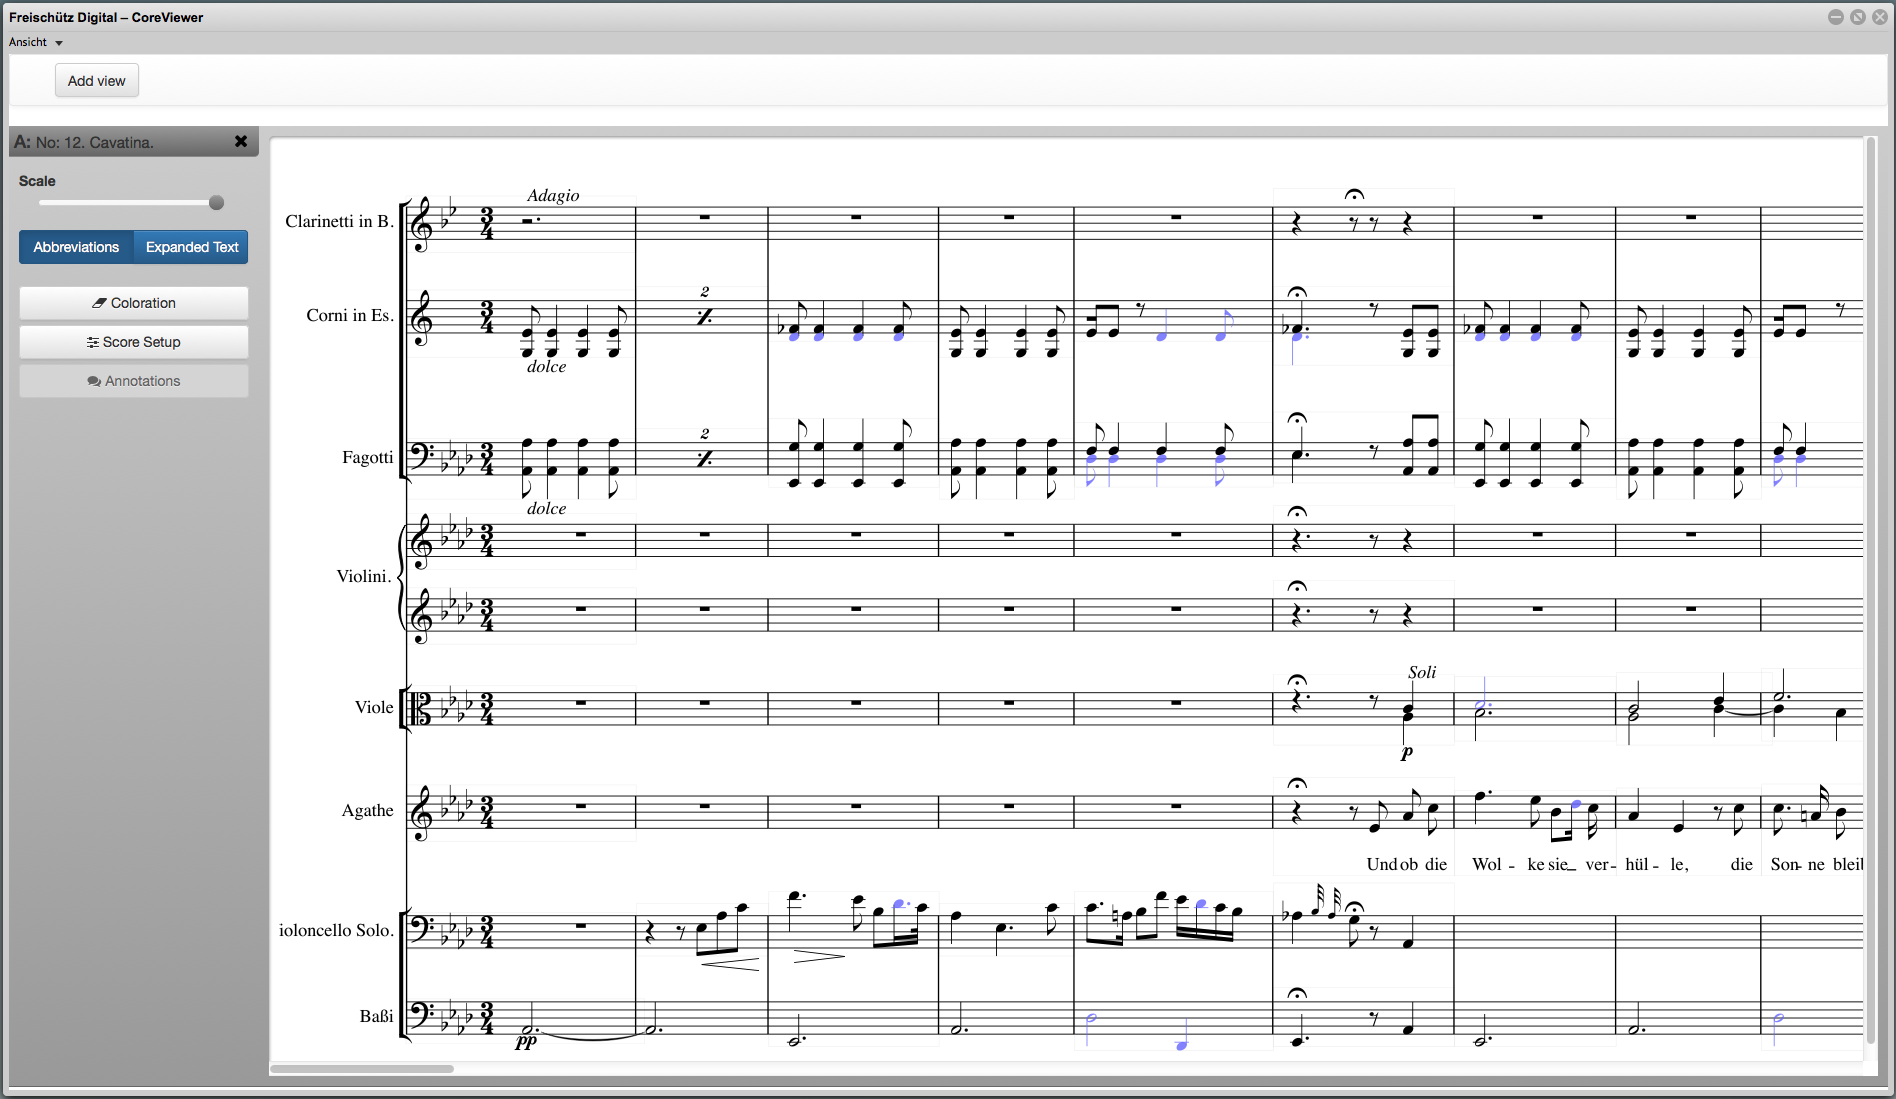Open the Score Setup options

pos(134,342)
